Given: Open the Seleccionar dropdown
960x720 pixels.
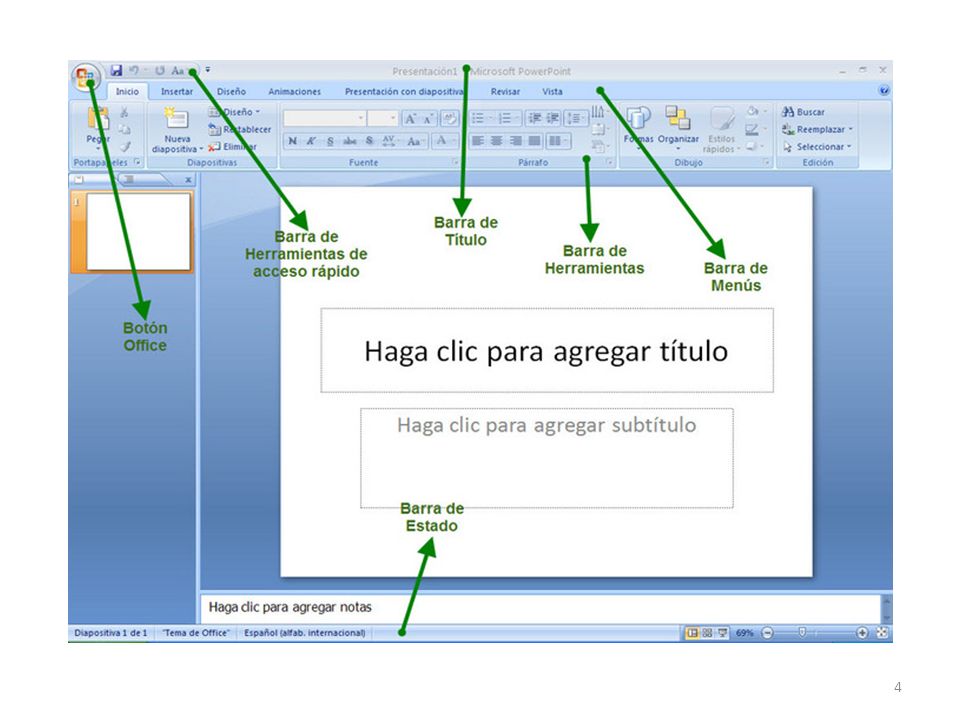Looking at the screenshot, I should [817, 147].
